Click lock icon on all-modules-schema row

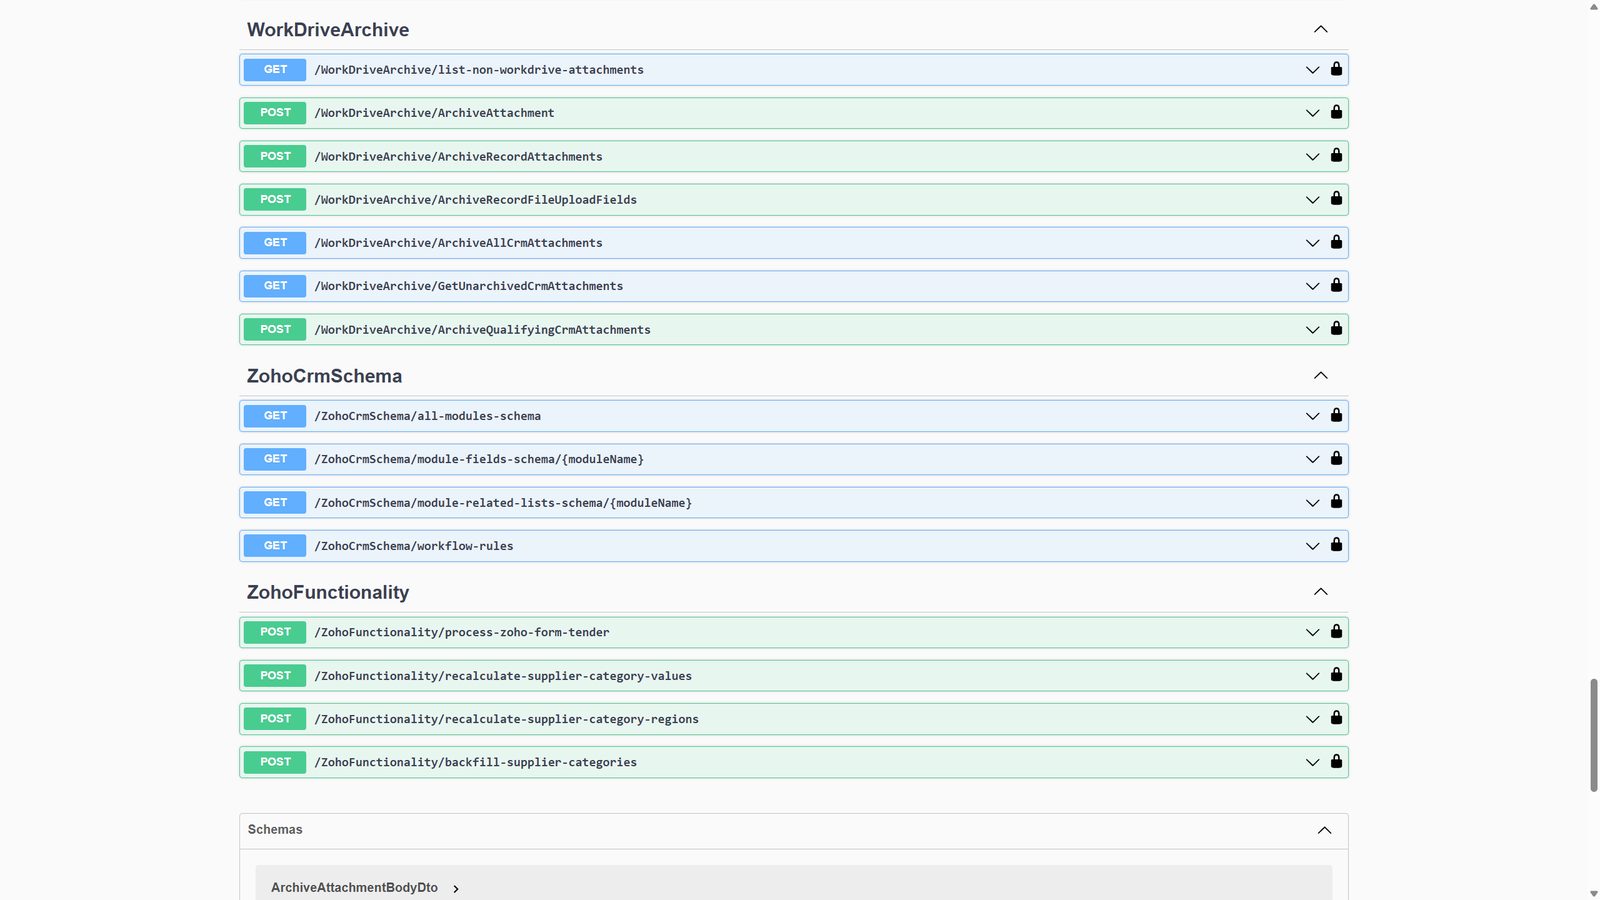click(1336, 415)
